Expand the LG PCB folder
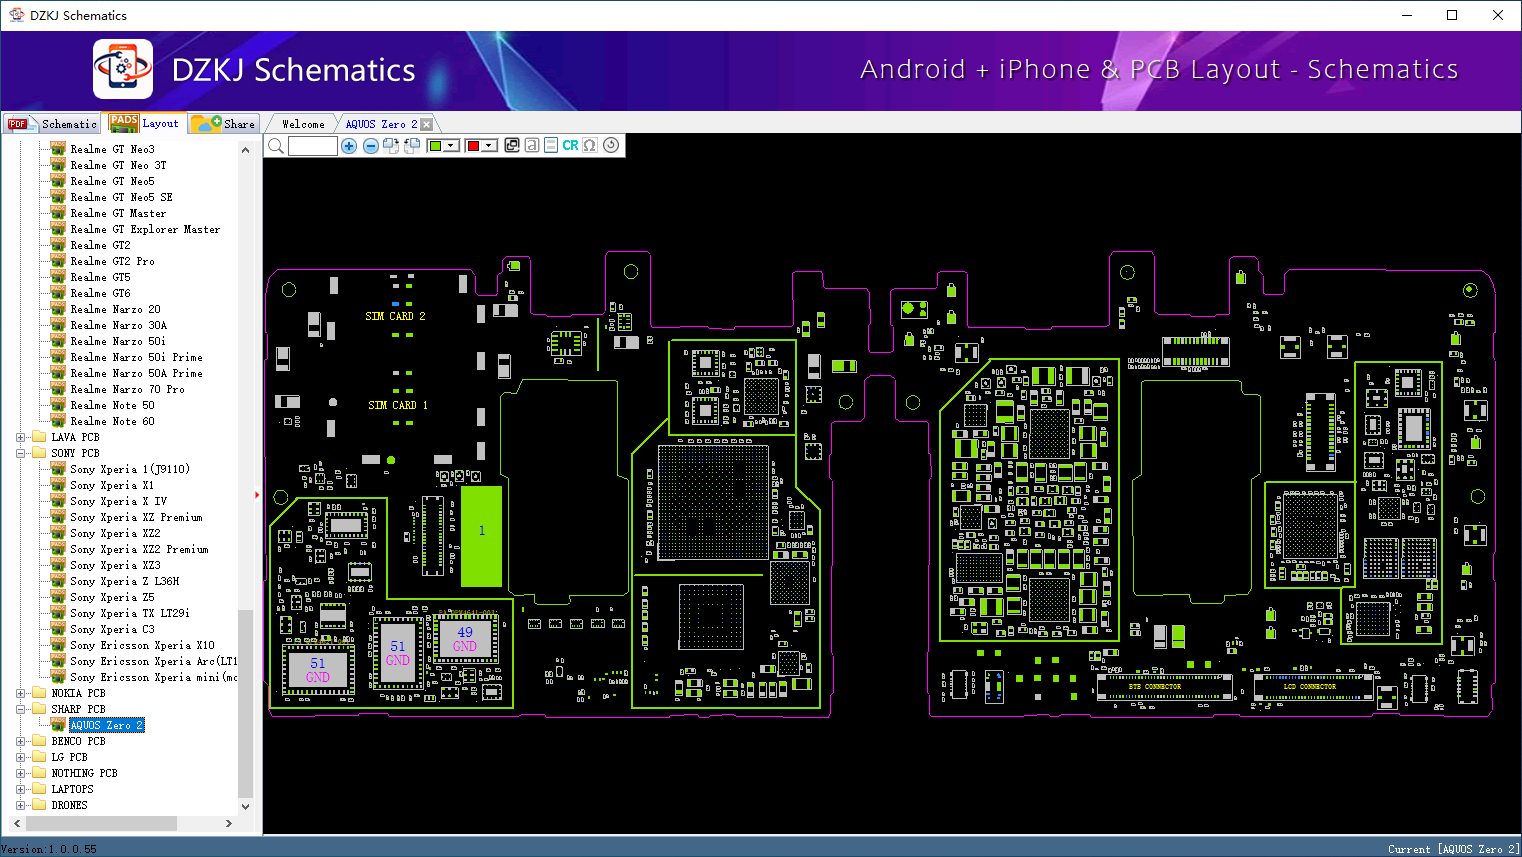The image size is (1522, 857). click(x=21, y=757)
